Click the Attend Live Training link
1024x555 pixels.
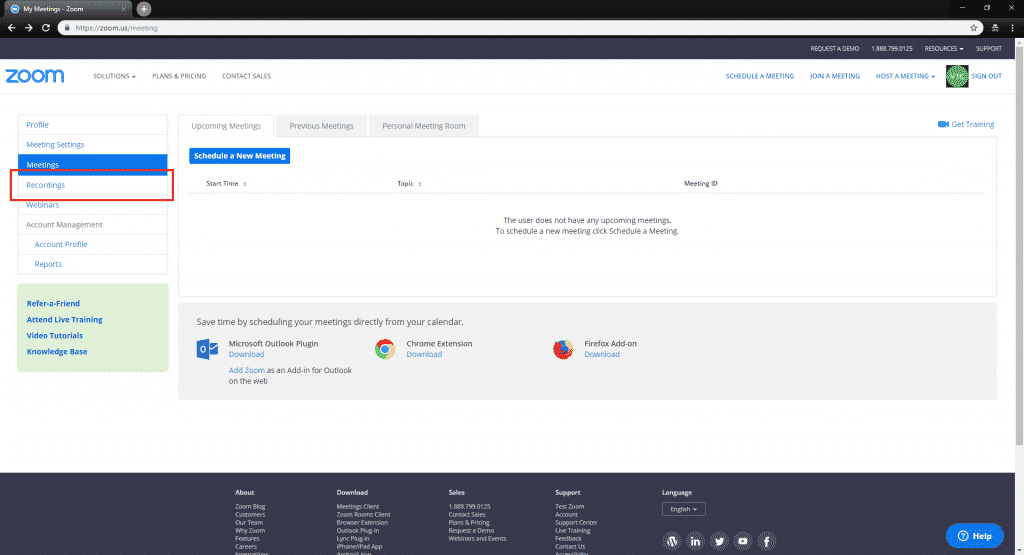click(64, 320)
